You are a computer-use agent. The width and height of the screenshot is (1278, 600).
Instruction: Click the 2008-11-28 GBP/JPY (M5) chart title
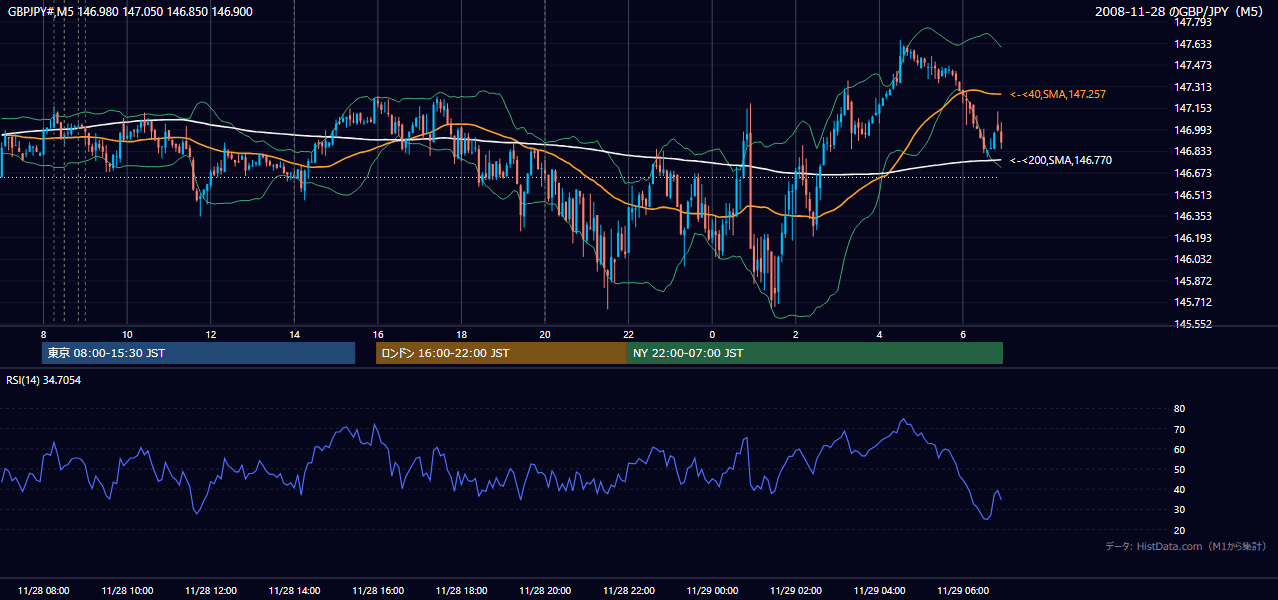coord(1180,11)
